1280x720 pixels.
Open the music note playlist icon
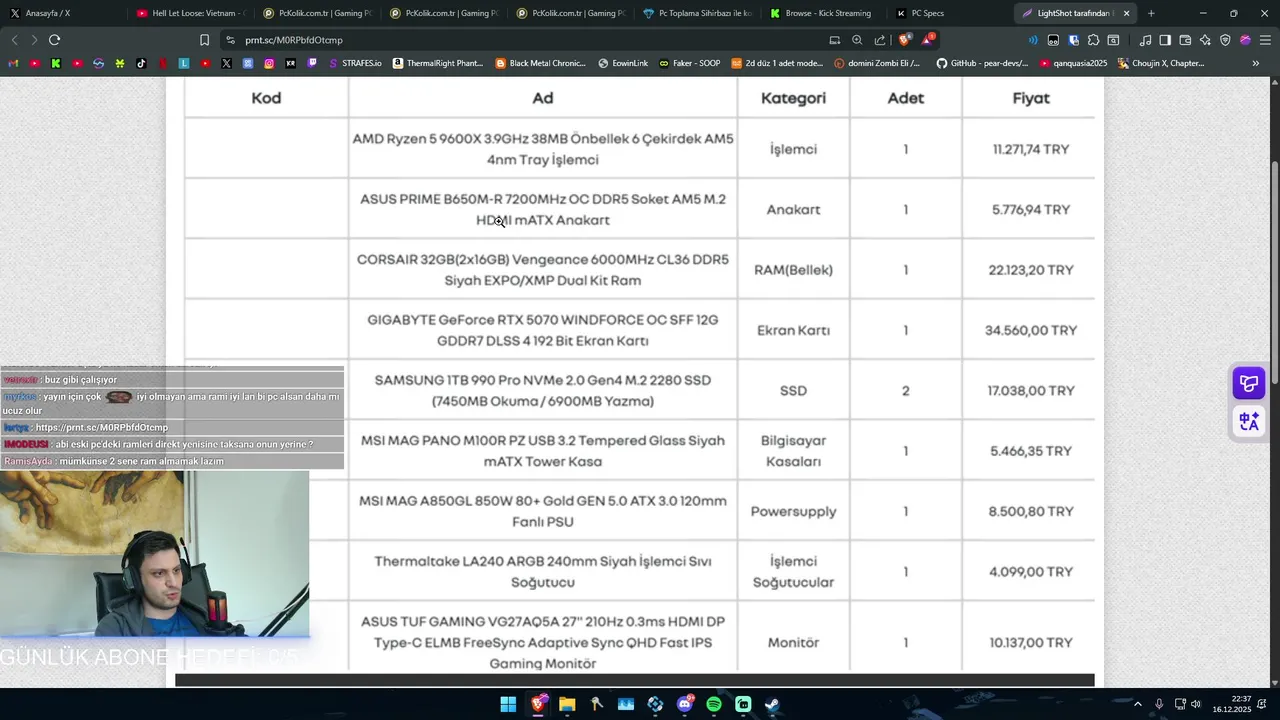pos(1145,40)
